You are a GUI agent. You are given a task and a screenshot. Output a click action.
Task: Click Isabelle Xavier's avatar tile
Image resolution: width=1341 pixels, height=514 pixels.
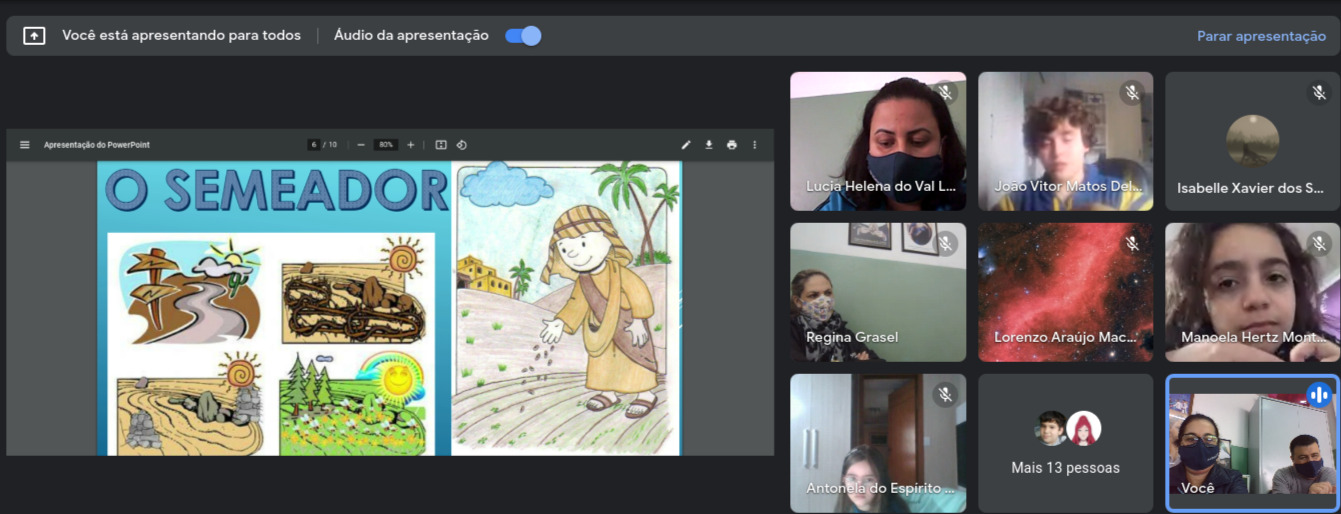point(1252,141)
